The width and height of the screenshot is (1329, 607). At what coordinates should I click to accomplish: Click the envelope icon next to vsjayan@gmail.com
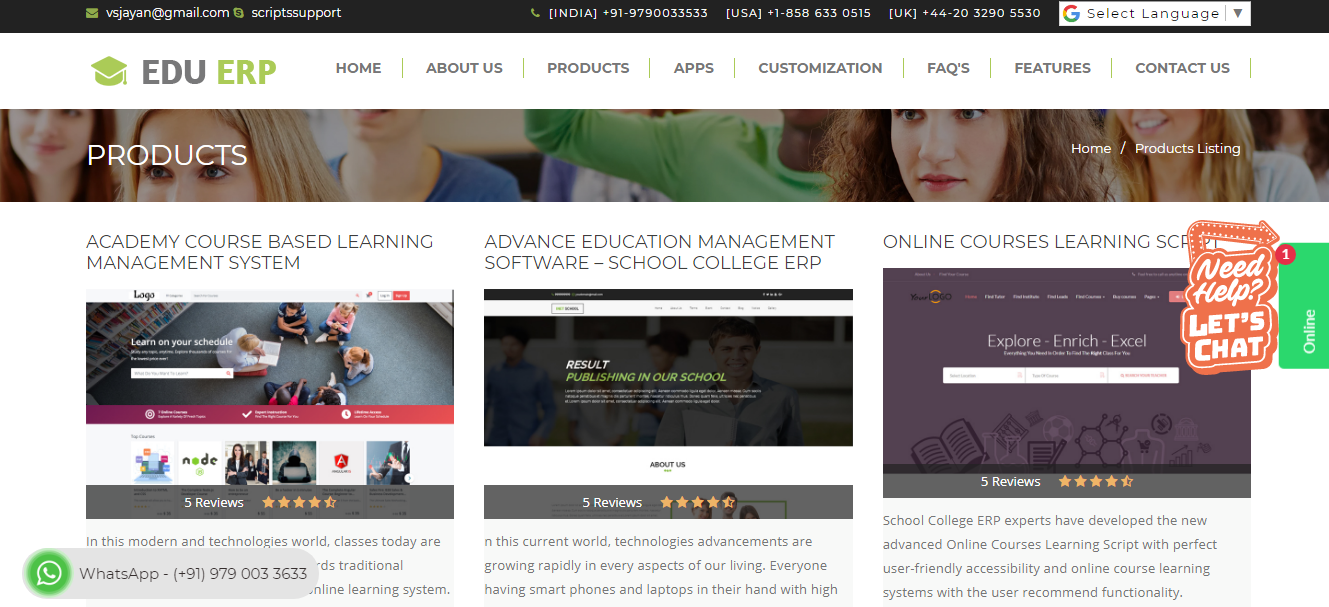tap(92, 13)
